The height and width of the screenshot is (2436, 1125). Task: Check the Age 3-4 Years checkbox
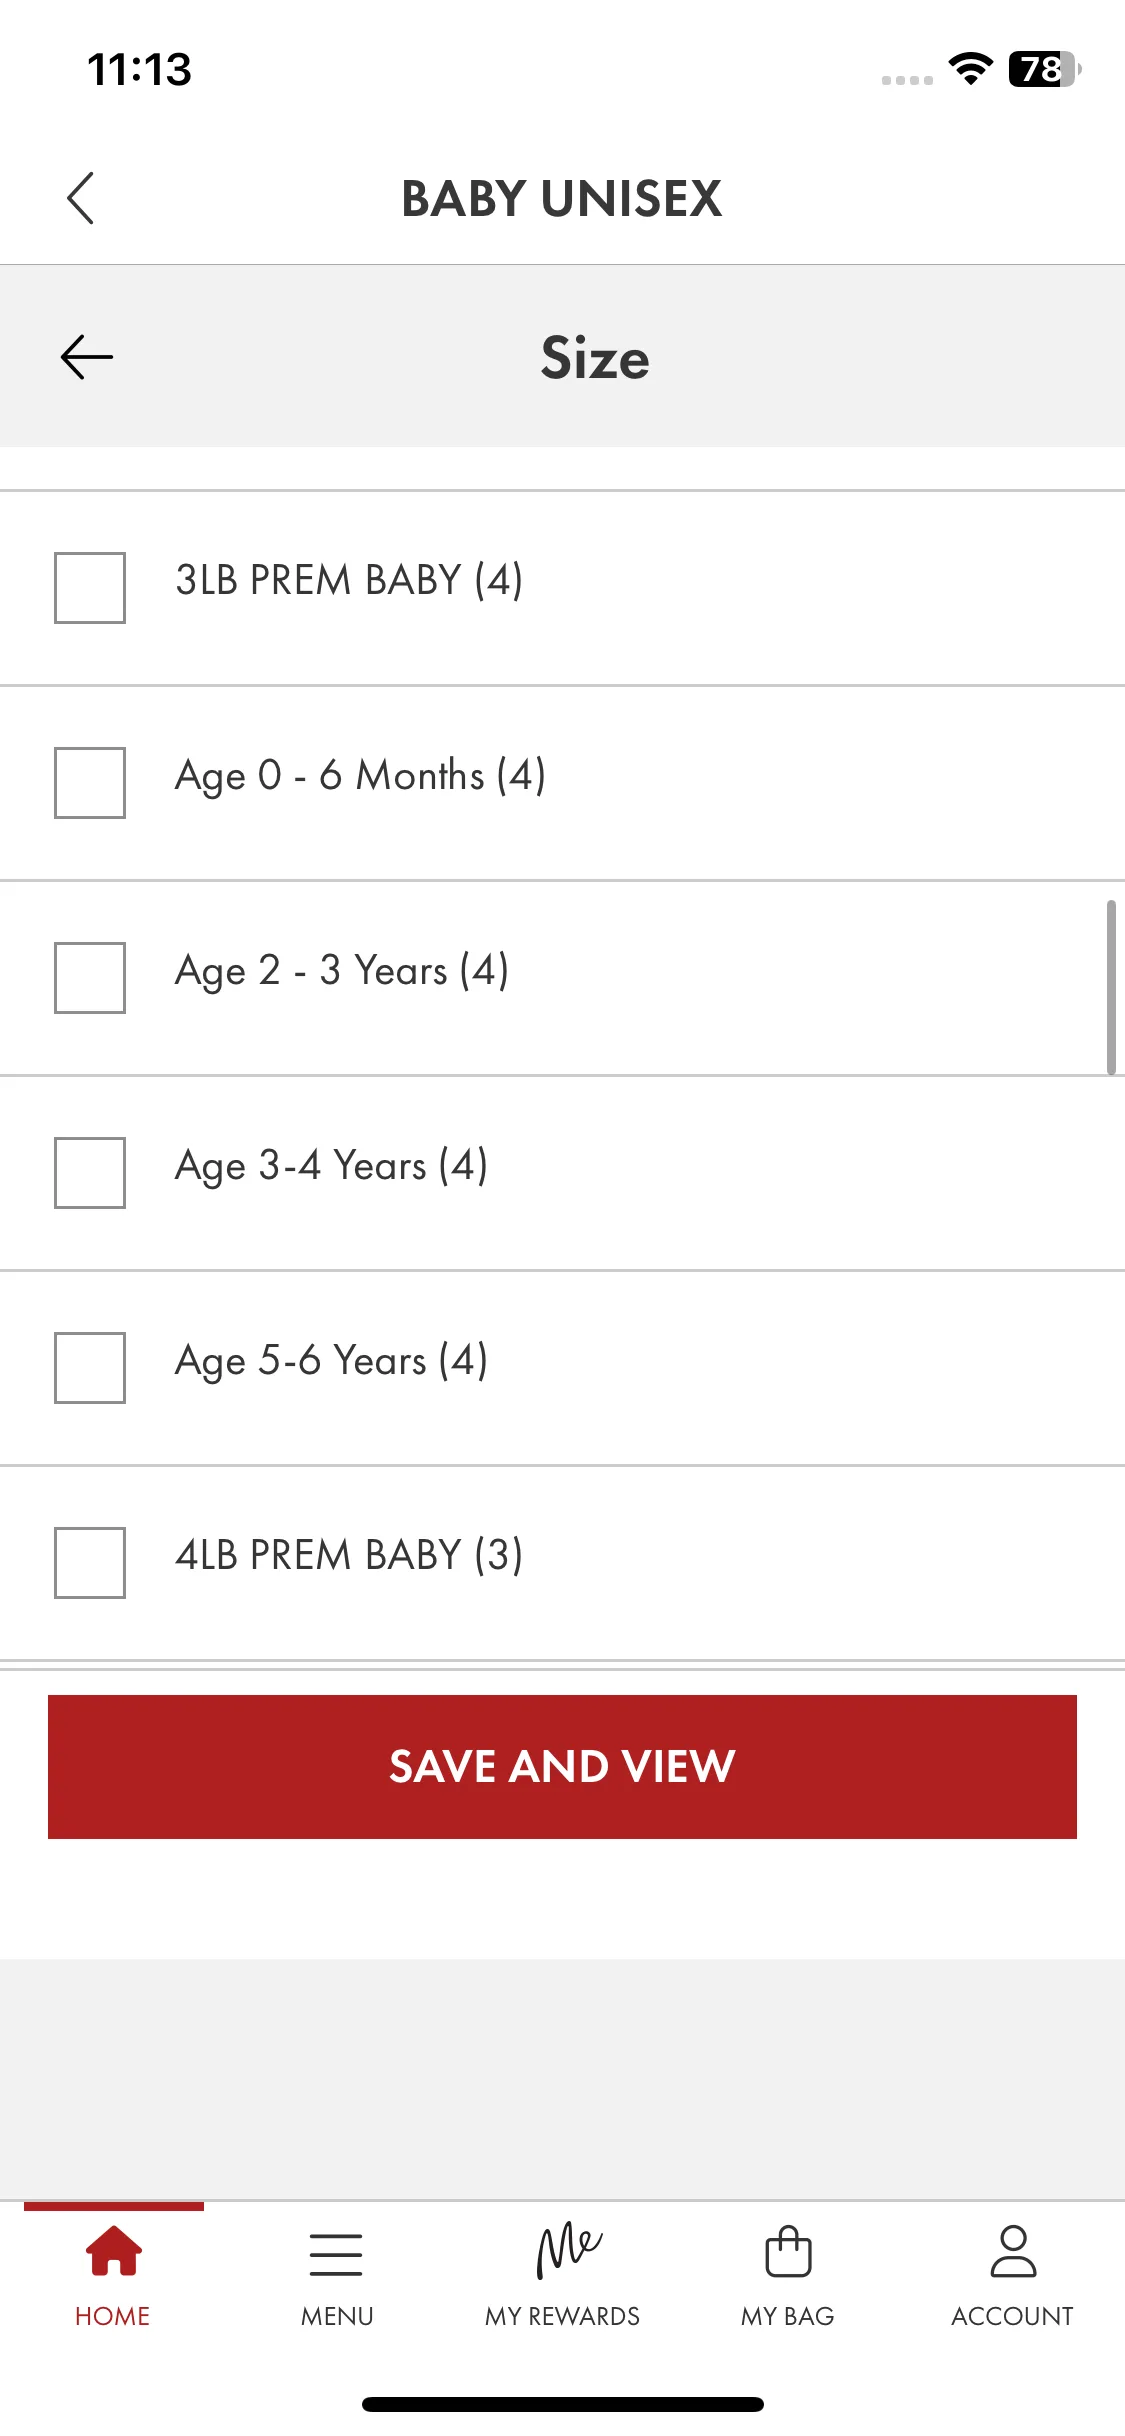(90, 1173)
